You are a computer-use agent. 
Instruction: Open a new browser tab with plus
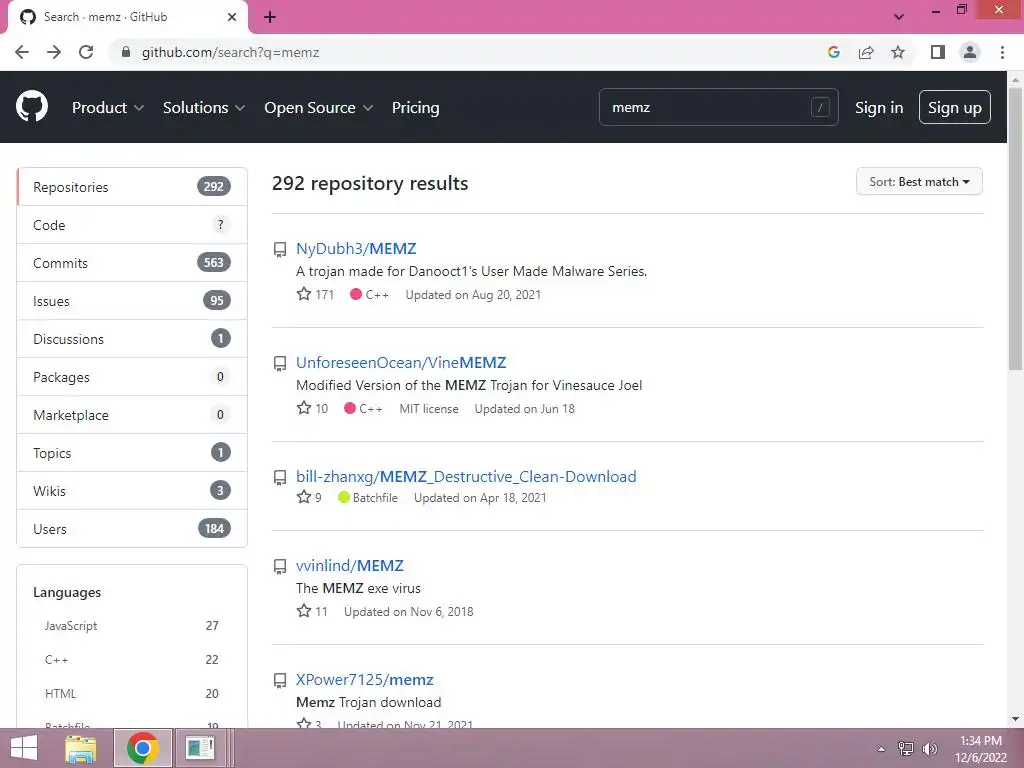[270, 17]
